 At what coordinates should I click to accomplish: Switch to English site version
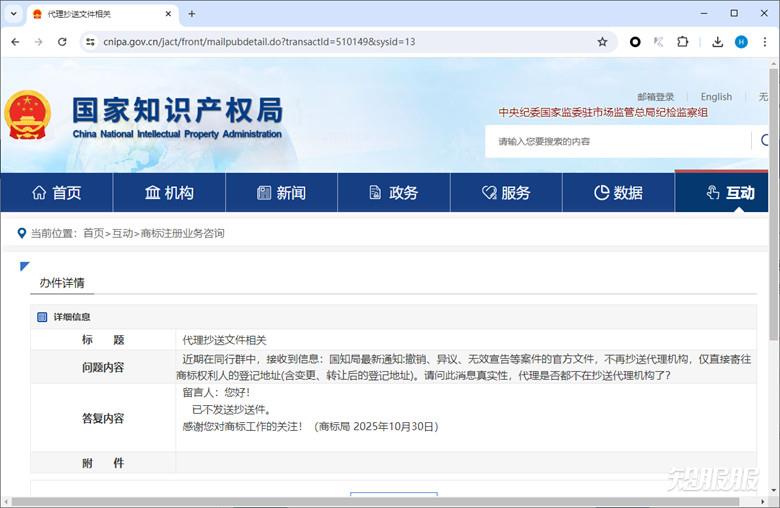point(716,97)
